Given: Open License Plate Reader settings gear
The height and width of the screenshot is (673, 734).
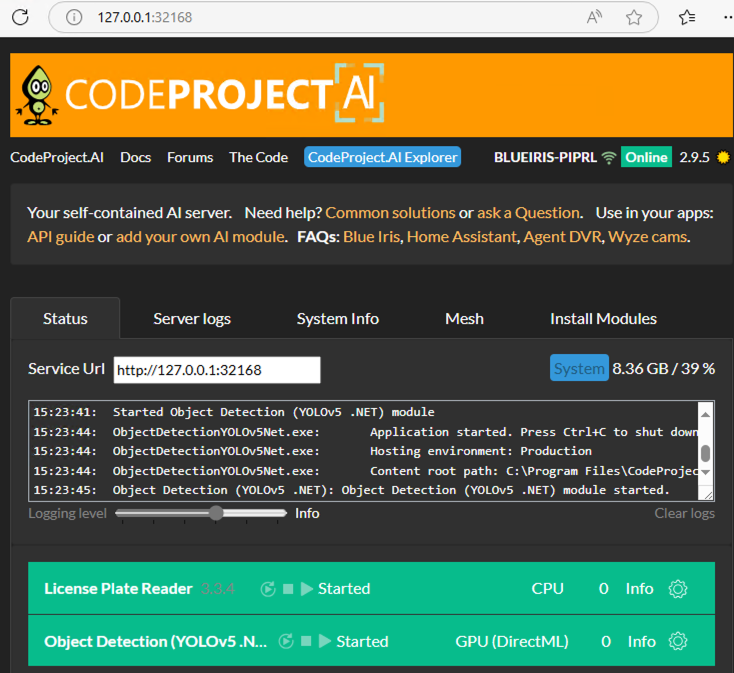Looking at the screenshot, I should click(678, 589).
